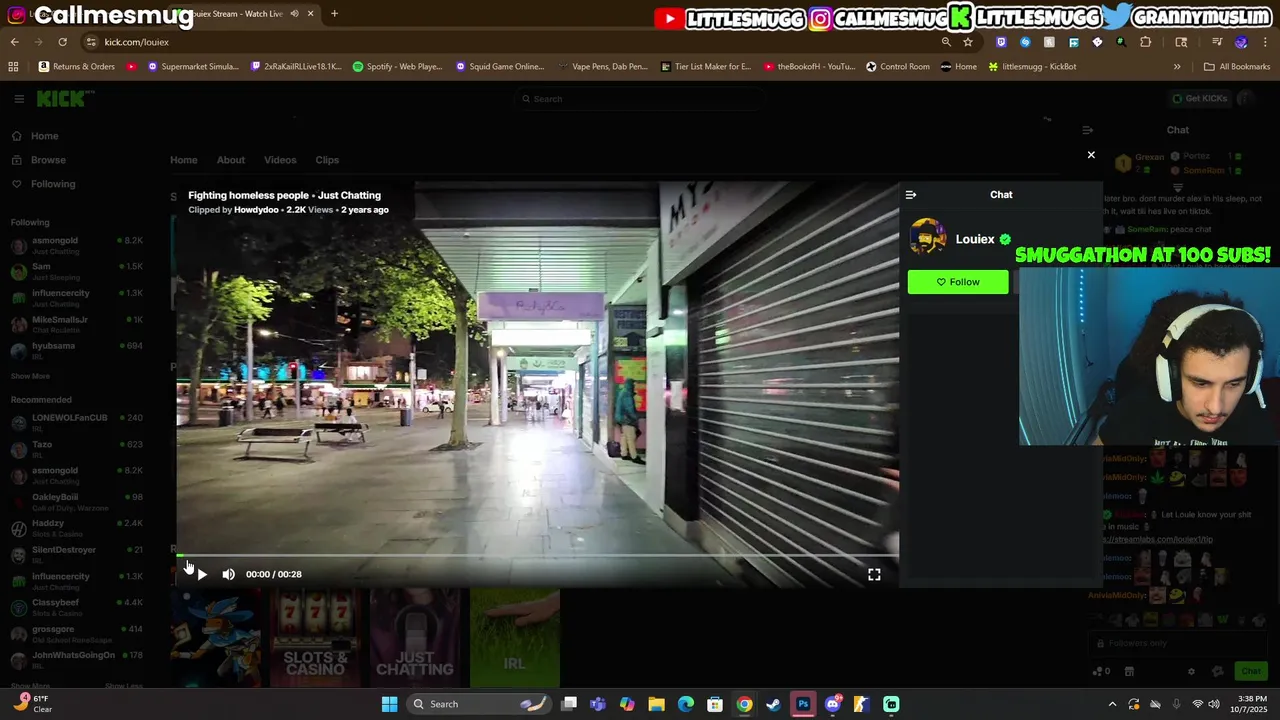
Task: Enter fullscreen for the clip player
Action: click(x=874, y=574)
